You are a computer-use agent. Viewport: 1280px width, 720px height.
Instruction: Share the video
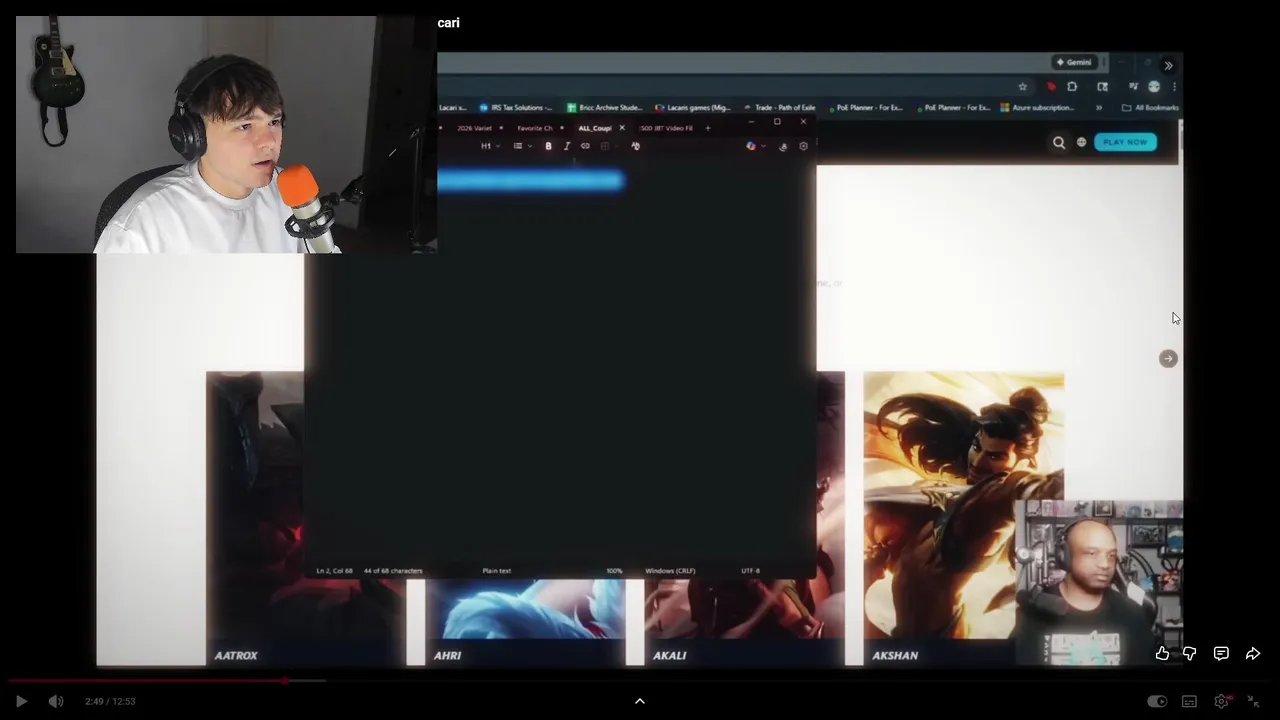[1252, 653]
